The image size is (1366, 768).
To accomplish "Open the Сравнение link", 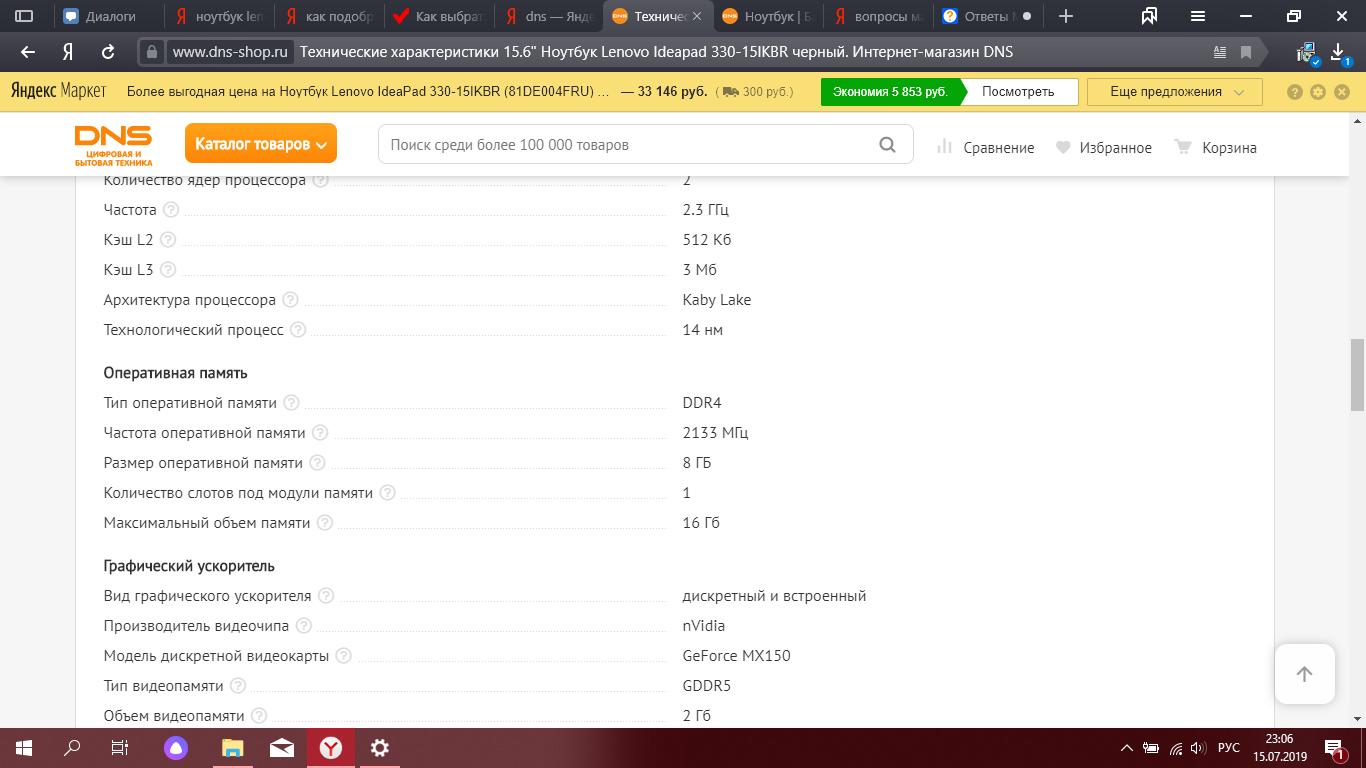I will pyautogui.click(x=985, y=147).
